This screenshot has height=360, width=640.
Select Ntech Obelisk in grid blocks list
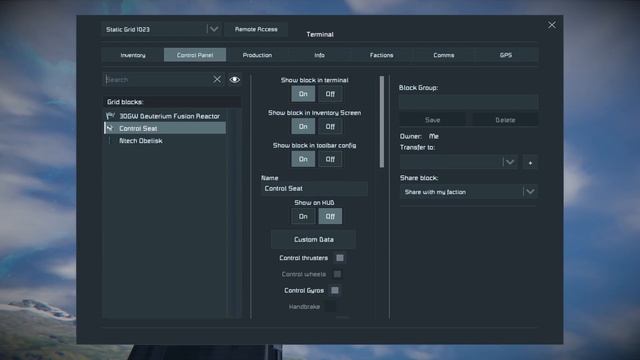pos(165,140)
